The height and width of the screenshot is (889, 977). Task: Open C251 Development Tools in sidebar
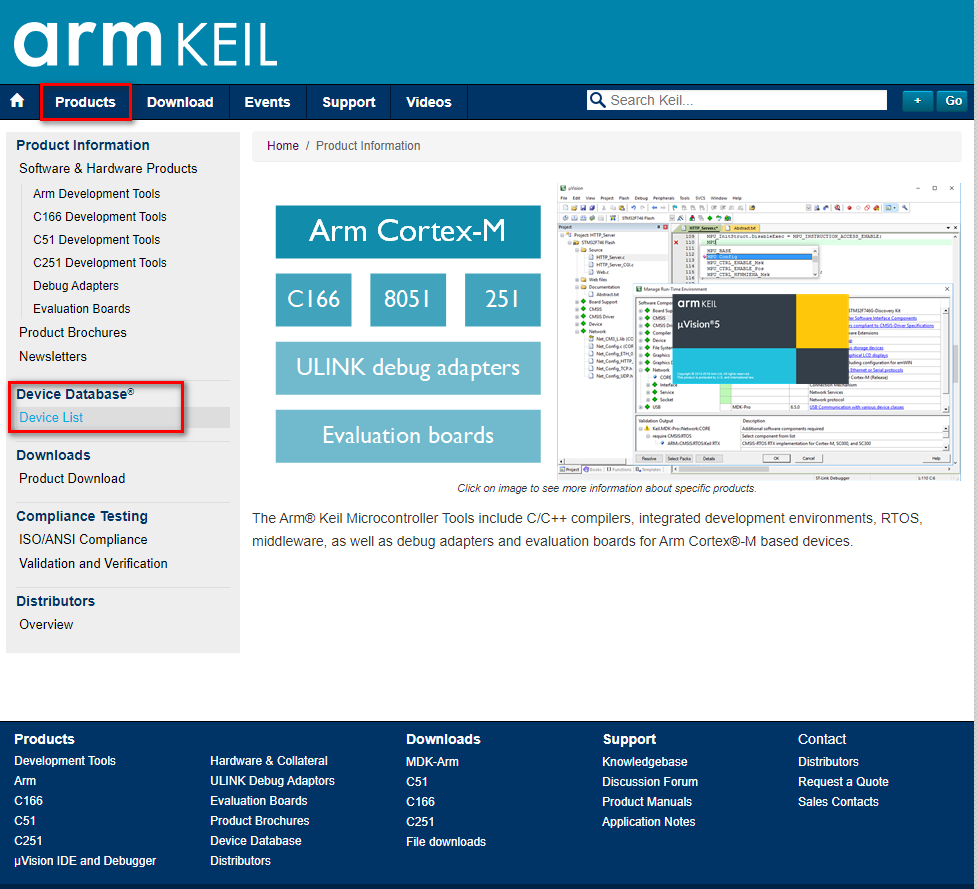pos(100,263)
